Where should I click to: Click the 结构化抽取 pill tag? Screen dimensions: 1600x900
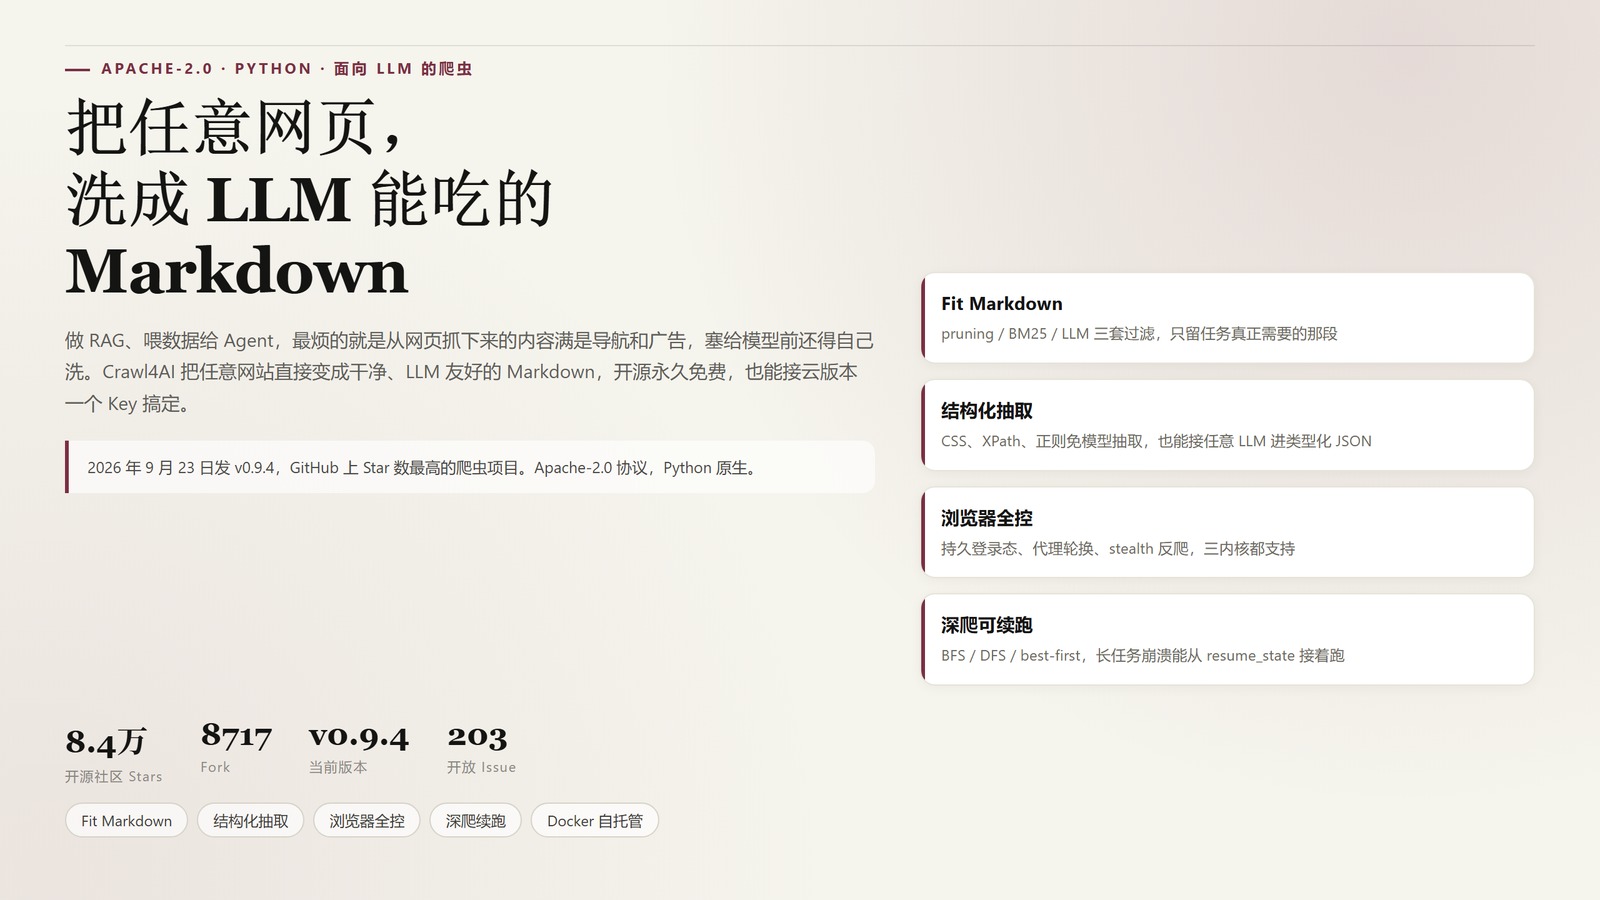pos(250,821)
